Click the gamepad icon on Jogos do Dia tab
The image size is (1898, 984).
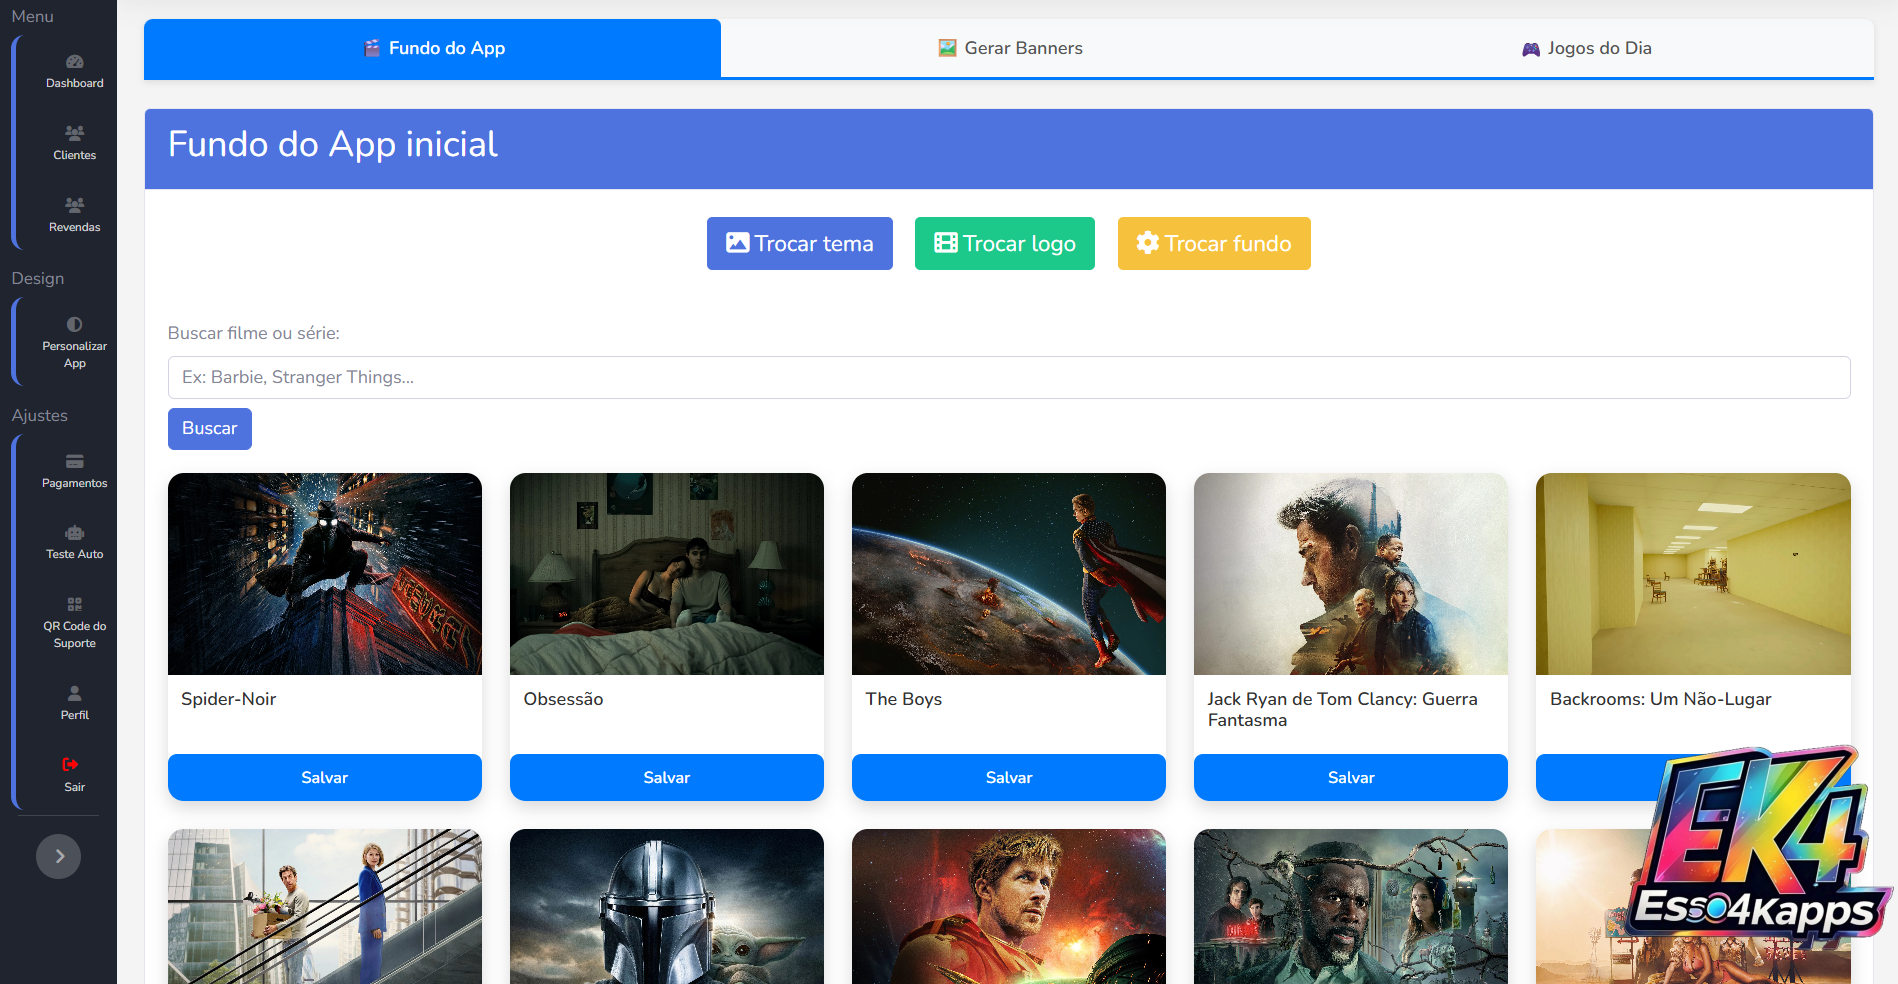point(1531,49)
